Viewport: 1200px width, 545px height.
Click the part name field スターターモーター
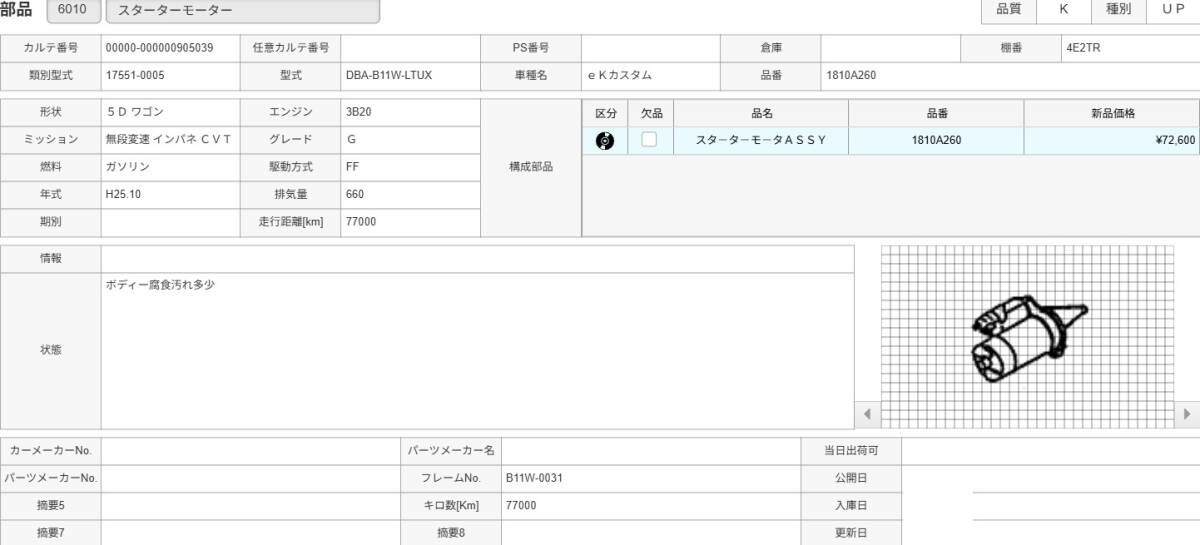coord(243,12)
